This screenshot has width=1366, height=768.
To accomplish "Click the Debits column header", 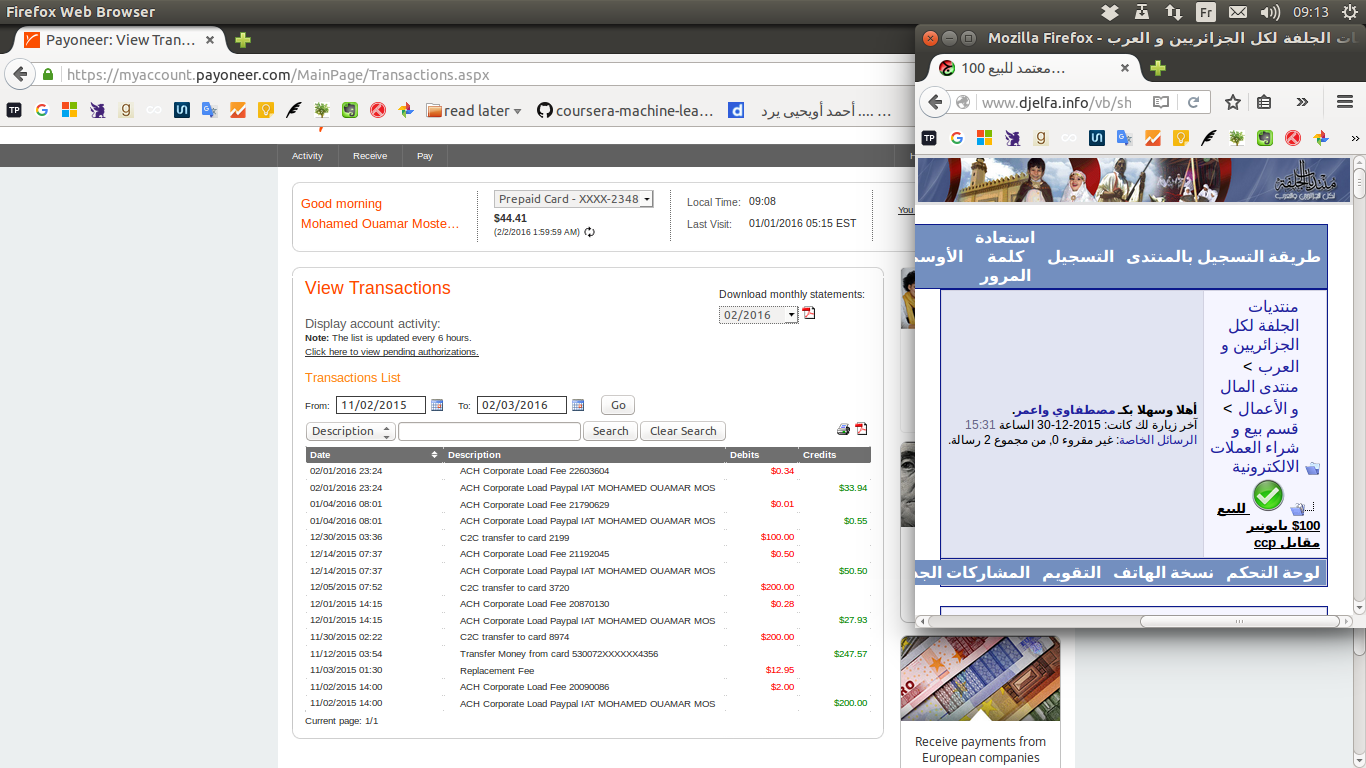I will click(x=762, y=455).
